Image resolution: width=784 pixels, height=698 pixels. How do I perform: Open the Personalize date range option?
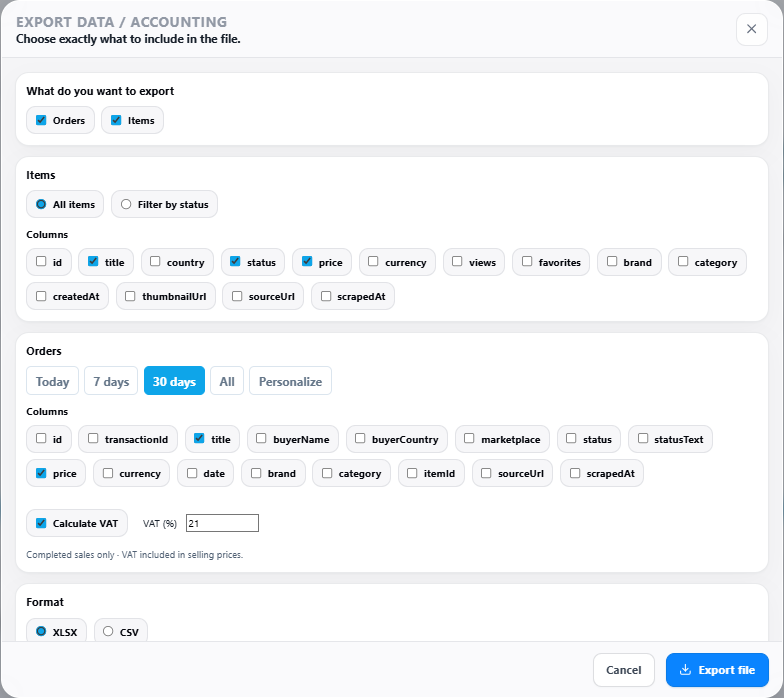click(290, 381)
